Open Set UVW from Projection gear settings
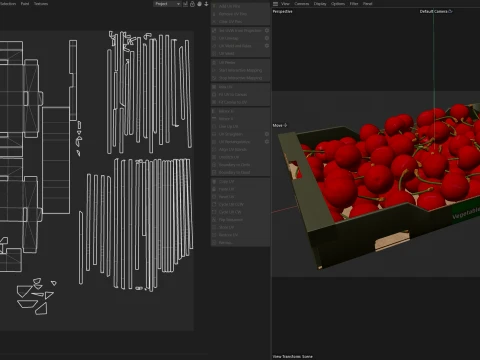This screenshot has width=480, height=360. (x=267, y=30)
